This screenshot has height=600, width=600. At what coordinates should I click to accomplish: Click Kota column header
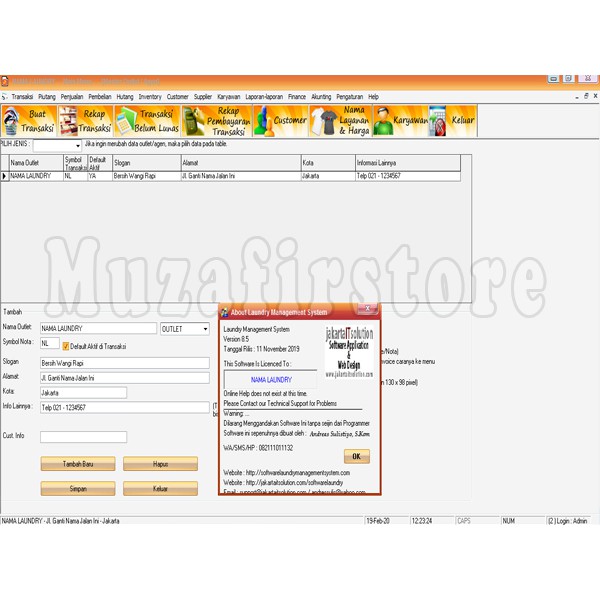pos(328,163)
